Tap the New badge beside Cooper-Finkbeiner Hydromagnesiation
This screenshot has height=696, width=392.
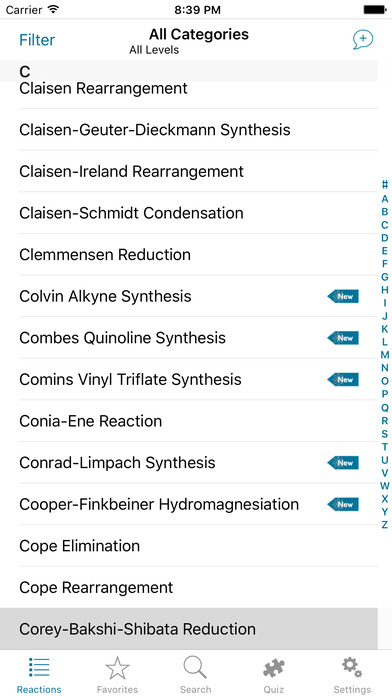click(x=343, y=504)
